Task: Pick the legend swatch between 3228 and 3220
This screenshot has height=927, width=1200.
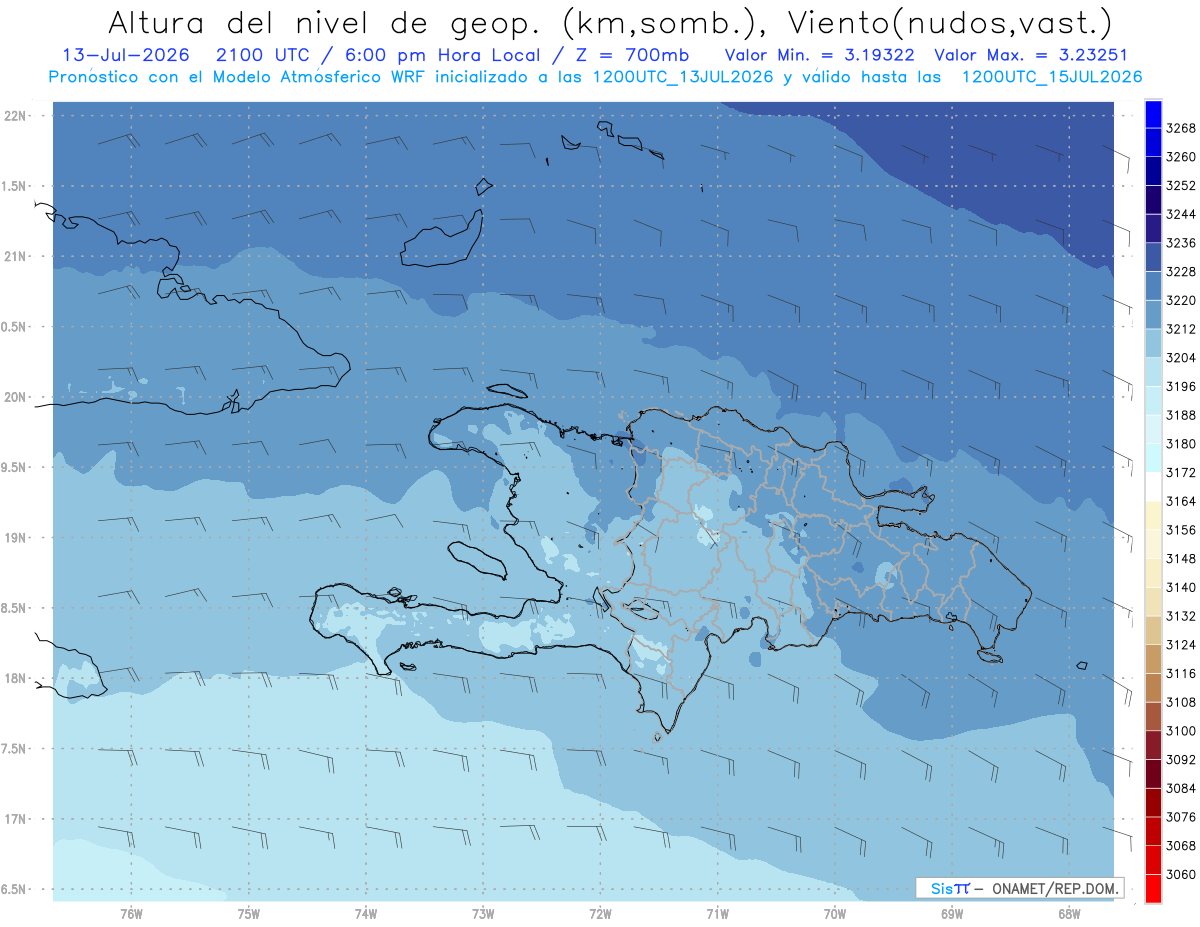Action: pyautogui.click(x=1153, y=286)
